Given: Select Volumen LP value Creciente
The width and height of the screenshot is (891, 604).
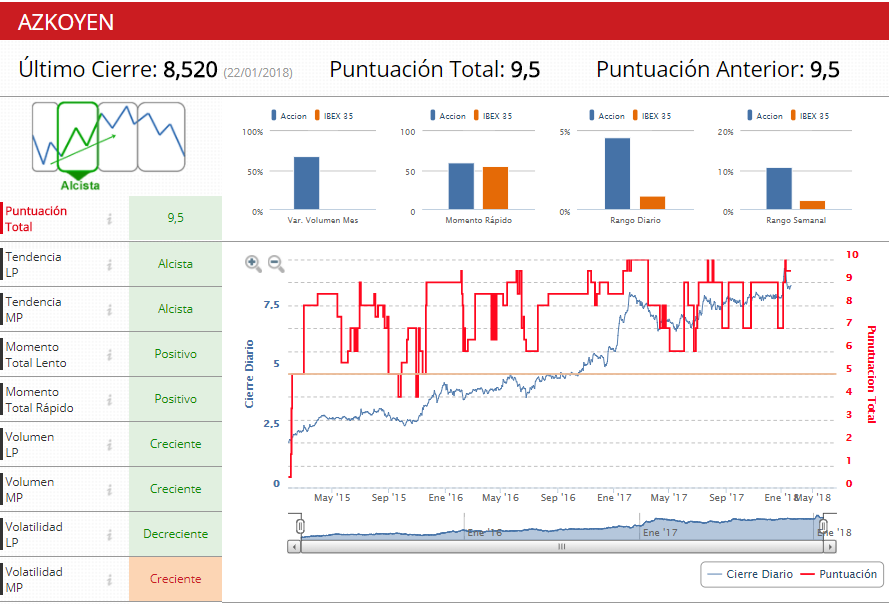Looking at the screenshot, I should tap(176, 444).
